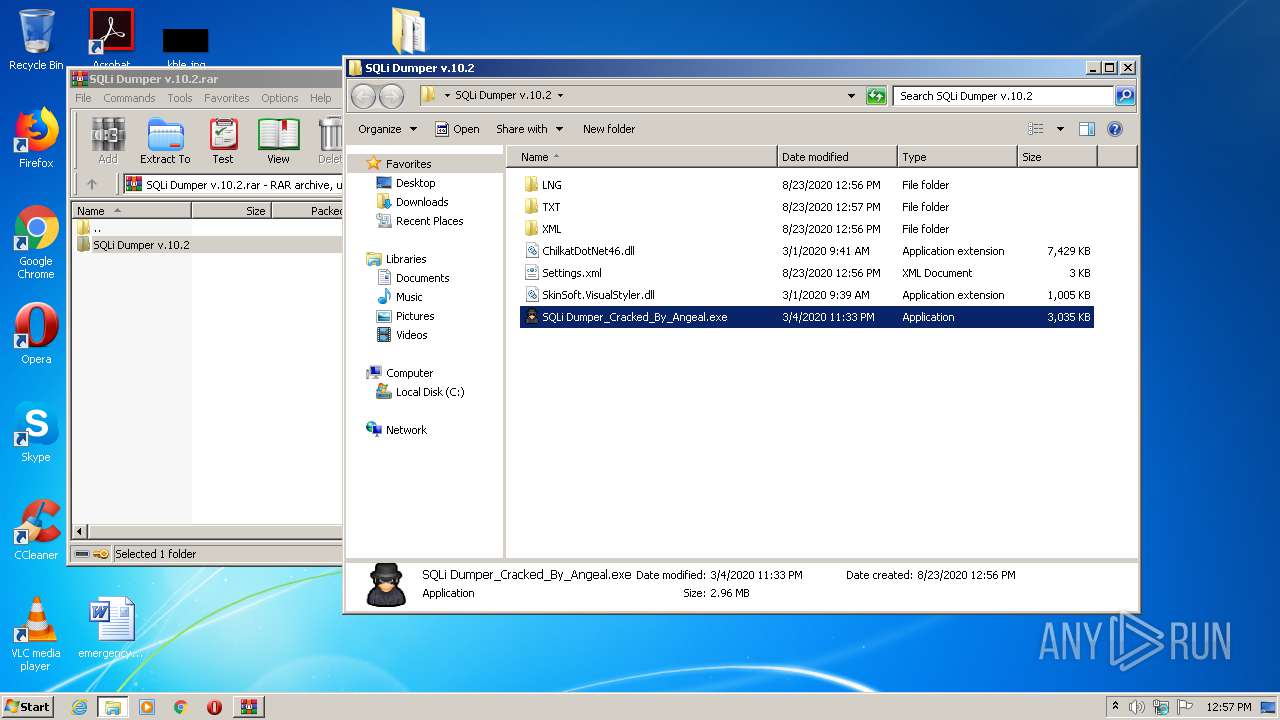Click WinRAR's up one level arrow
This screenshot has height=720, width=1280.
click(92, 184)
